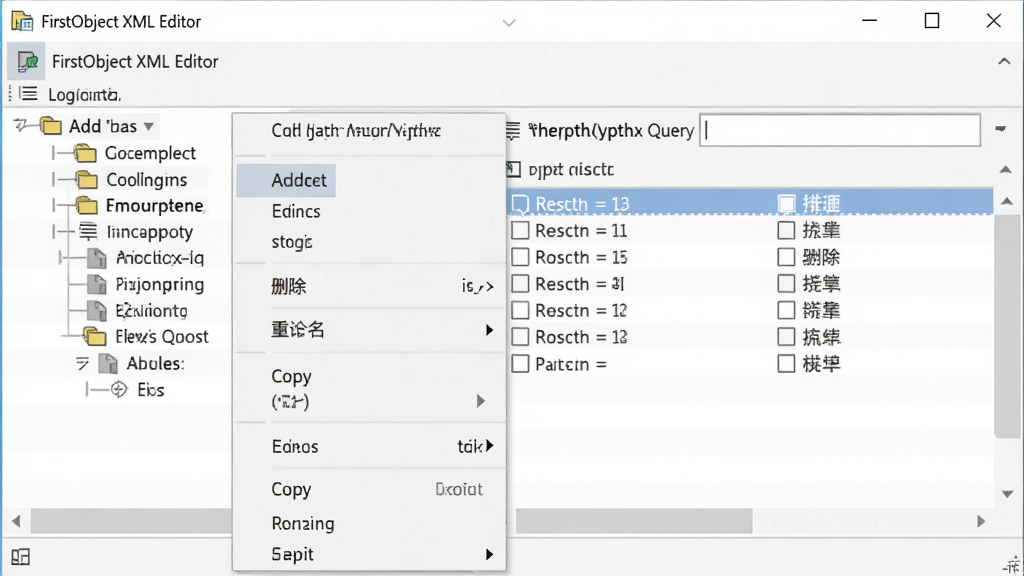1024x576 pixels.
Task: Collapse the FirstObject XML Editor header with the chevron
Action: [1004, 61]
